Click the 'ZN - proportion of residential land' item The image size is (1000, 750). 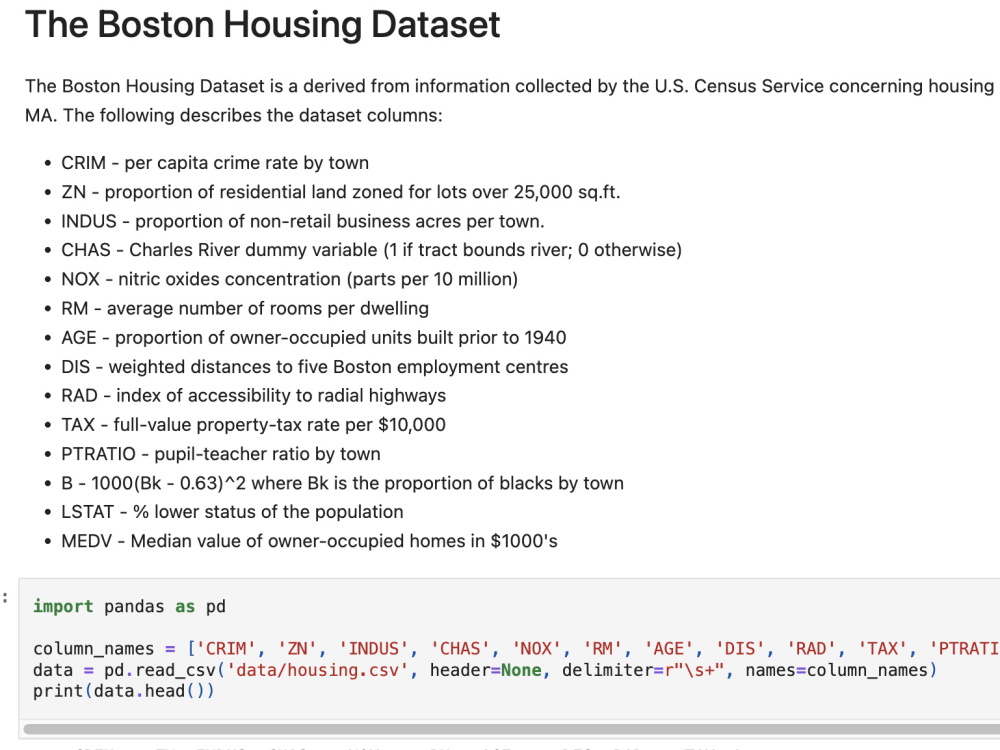[x=341, y=192]
